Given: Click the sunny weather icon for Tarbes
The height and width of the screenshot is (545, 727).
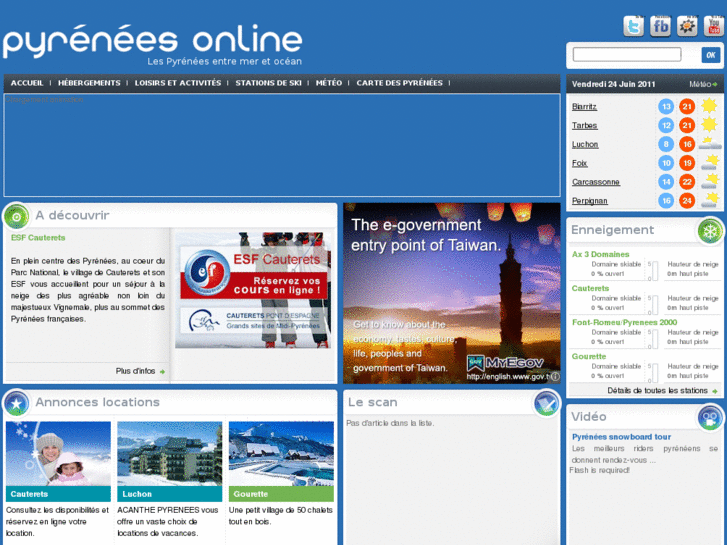Looking at the screenshot, I should tap(709, 125).
